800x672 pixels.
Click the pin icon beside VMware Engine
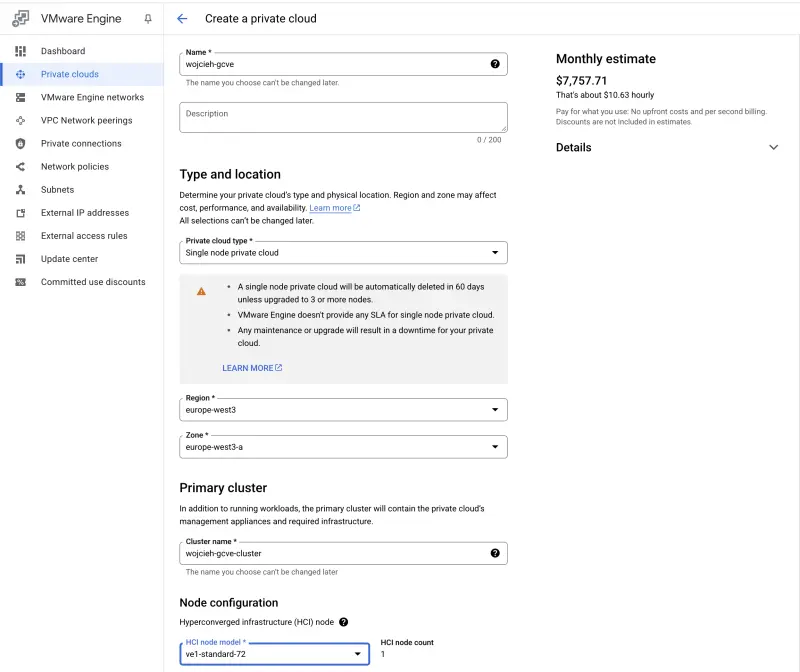click(x=149, y=19)
